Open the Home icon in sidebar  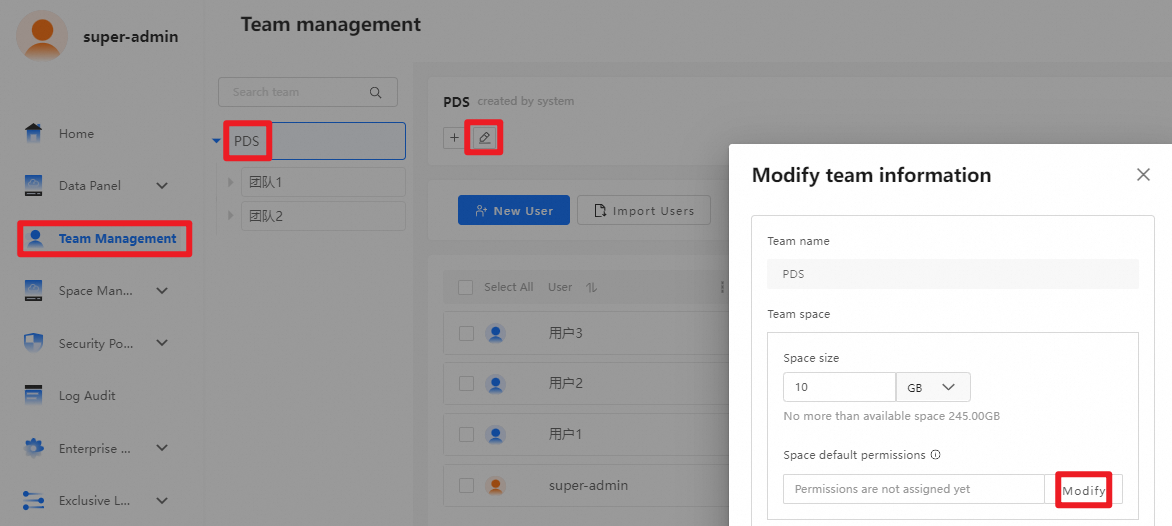click(x=34, y=133)
